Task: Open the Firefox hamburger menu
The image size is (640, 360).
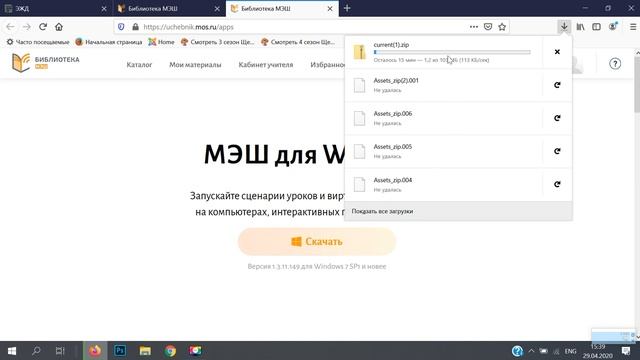Action: tap(633, 27)
